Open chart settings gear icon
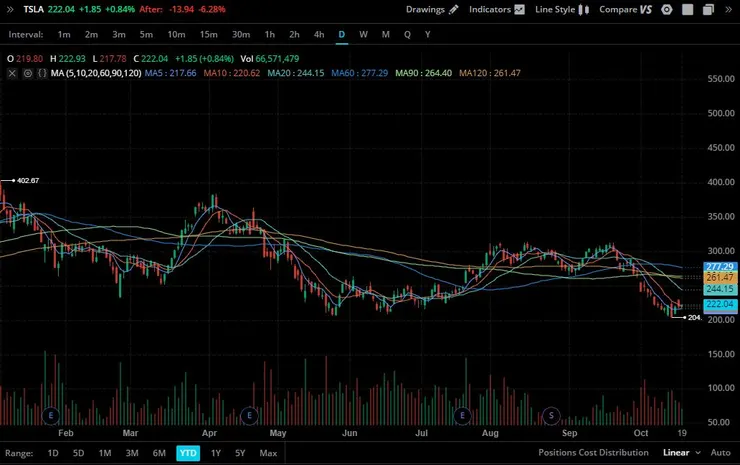The width and height of the screenshot is (740, 465). (x=666, y=9)
